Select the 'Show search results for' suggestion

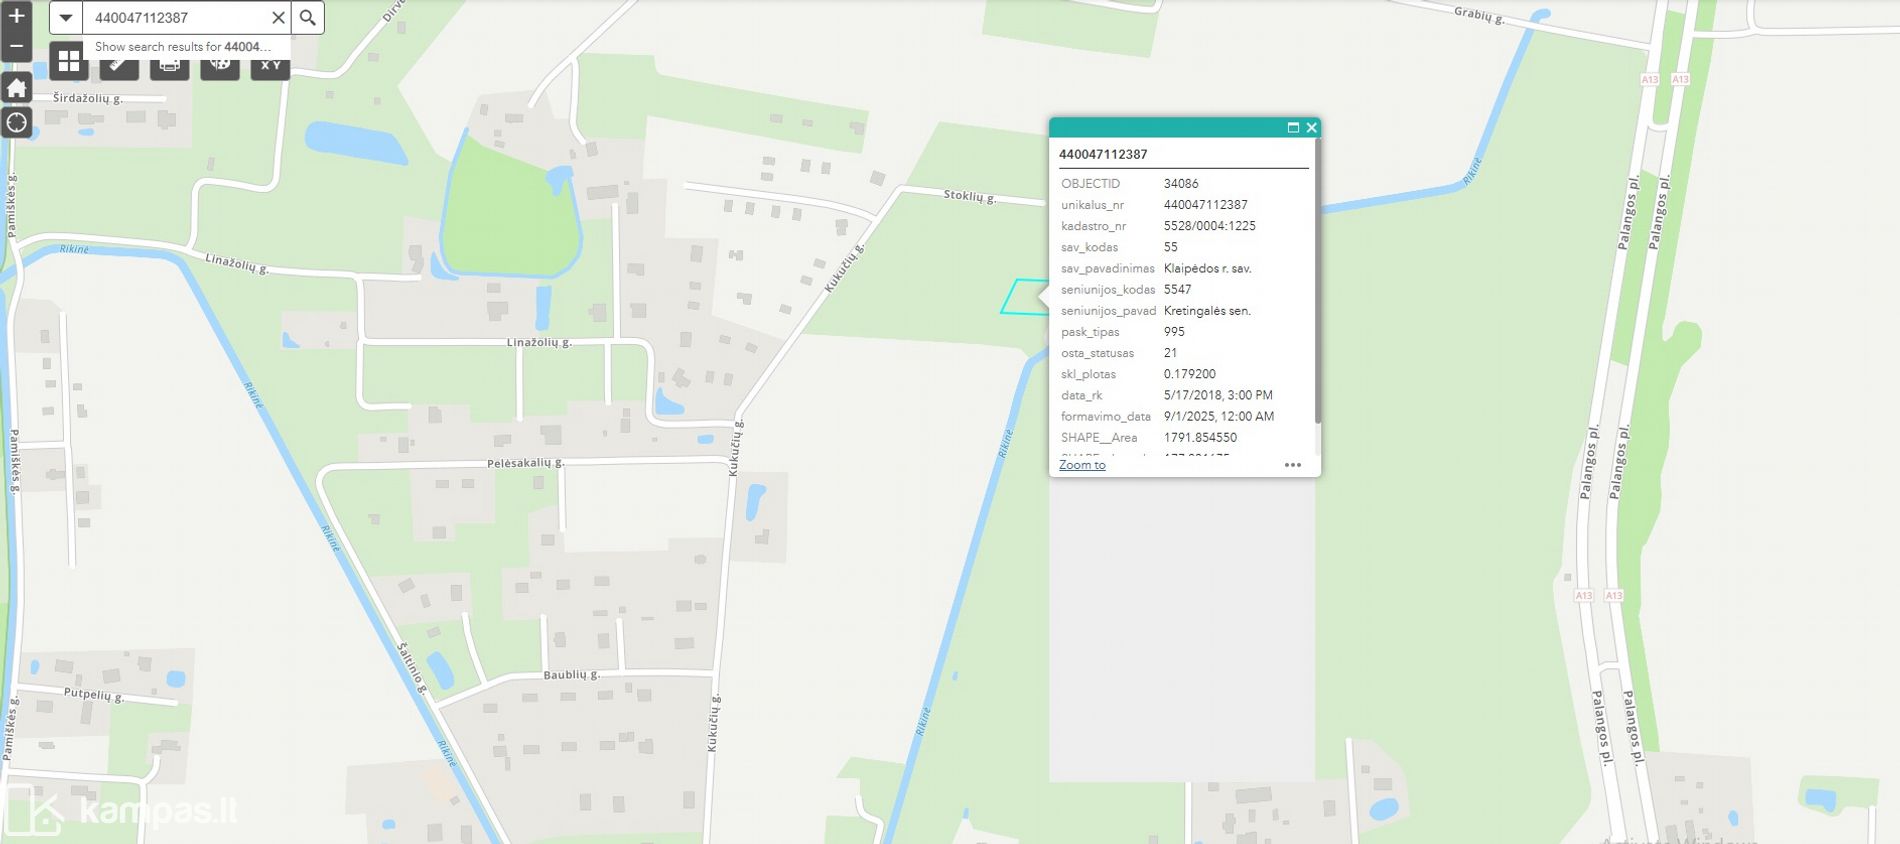182,47
